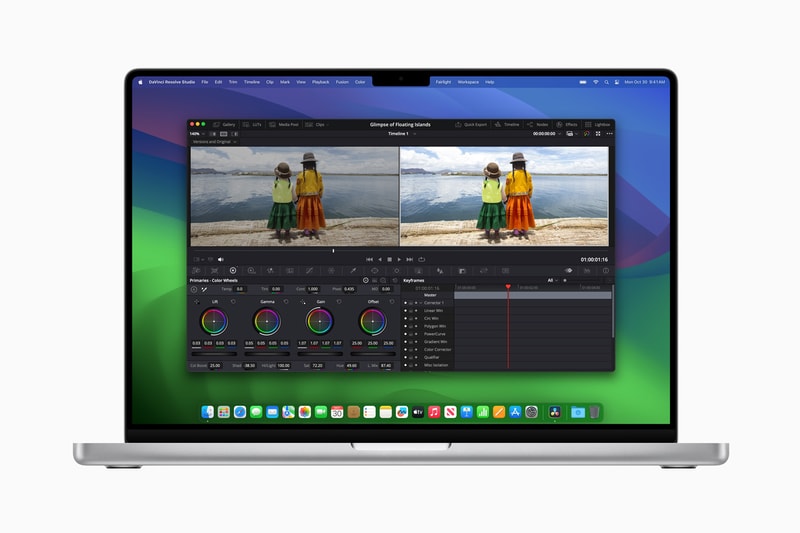The height and width of the screenshot is (533, 800).
Task: Jump to first frame in transport
Action: point(369,260)
